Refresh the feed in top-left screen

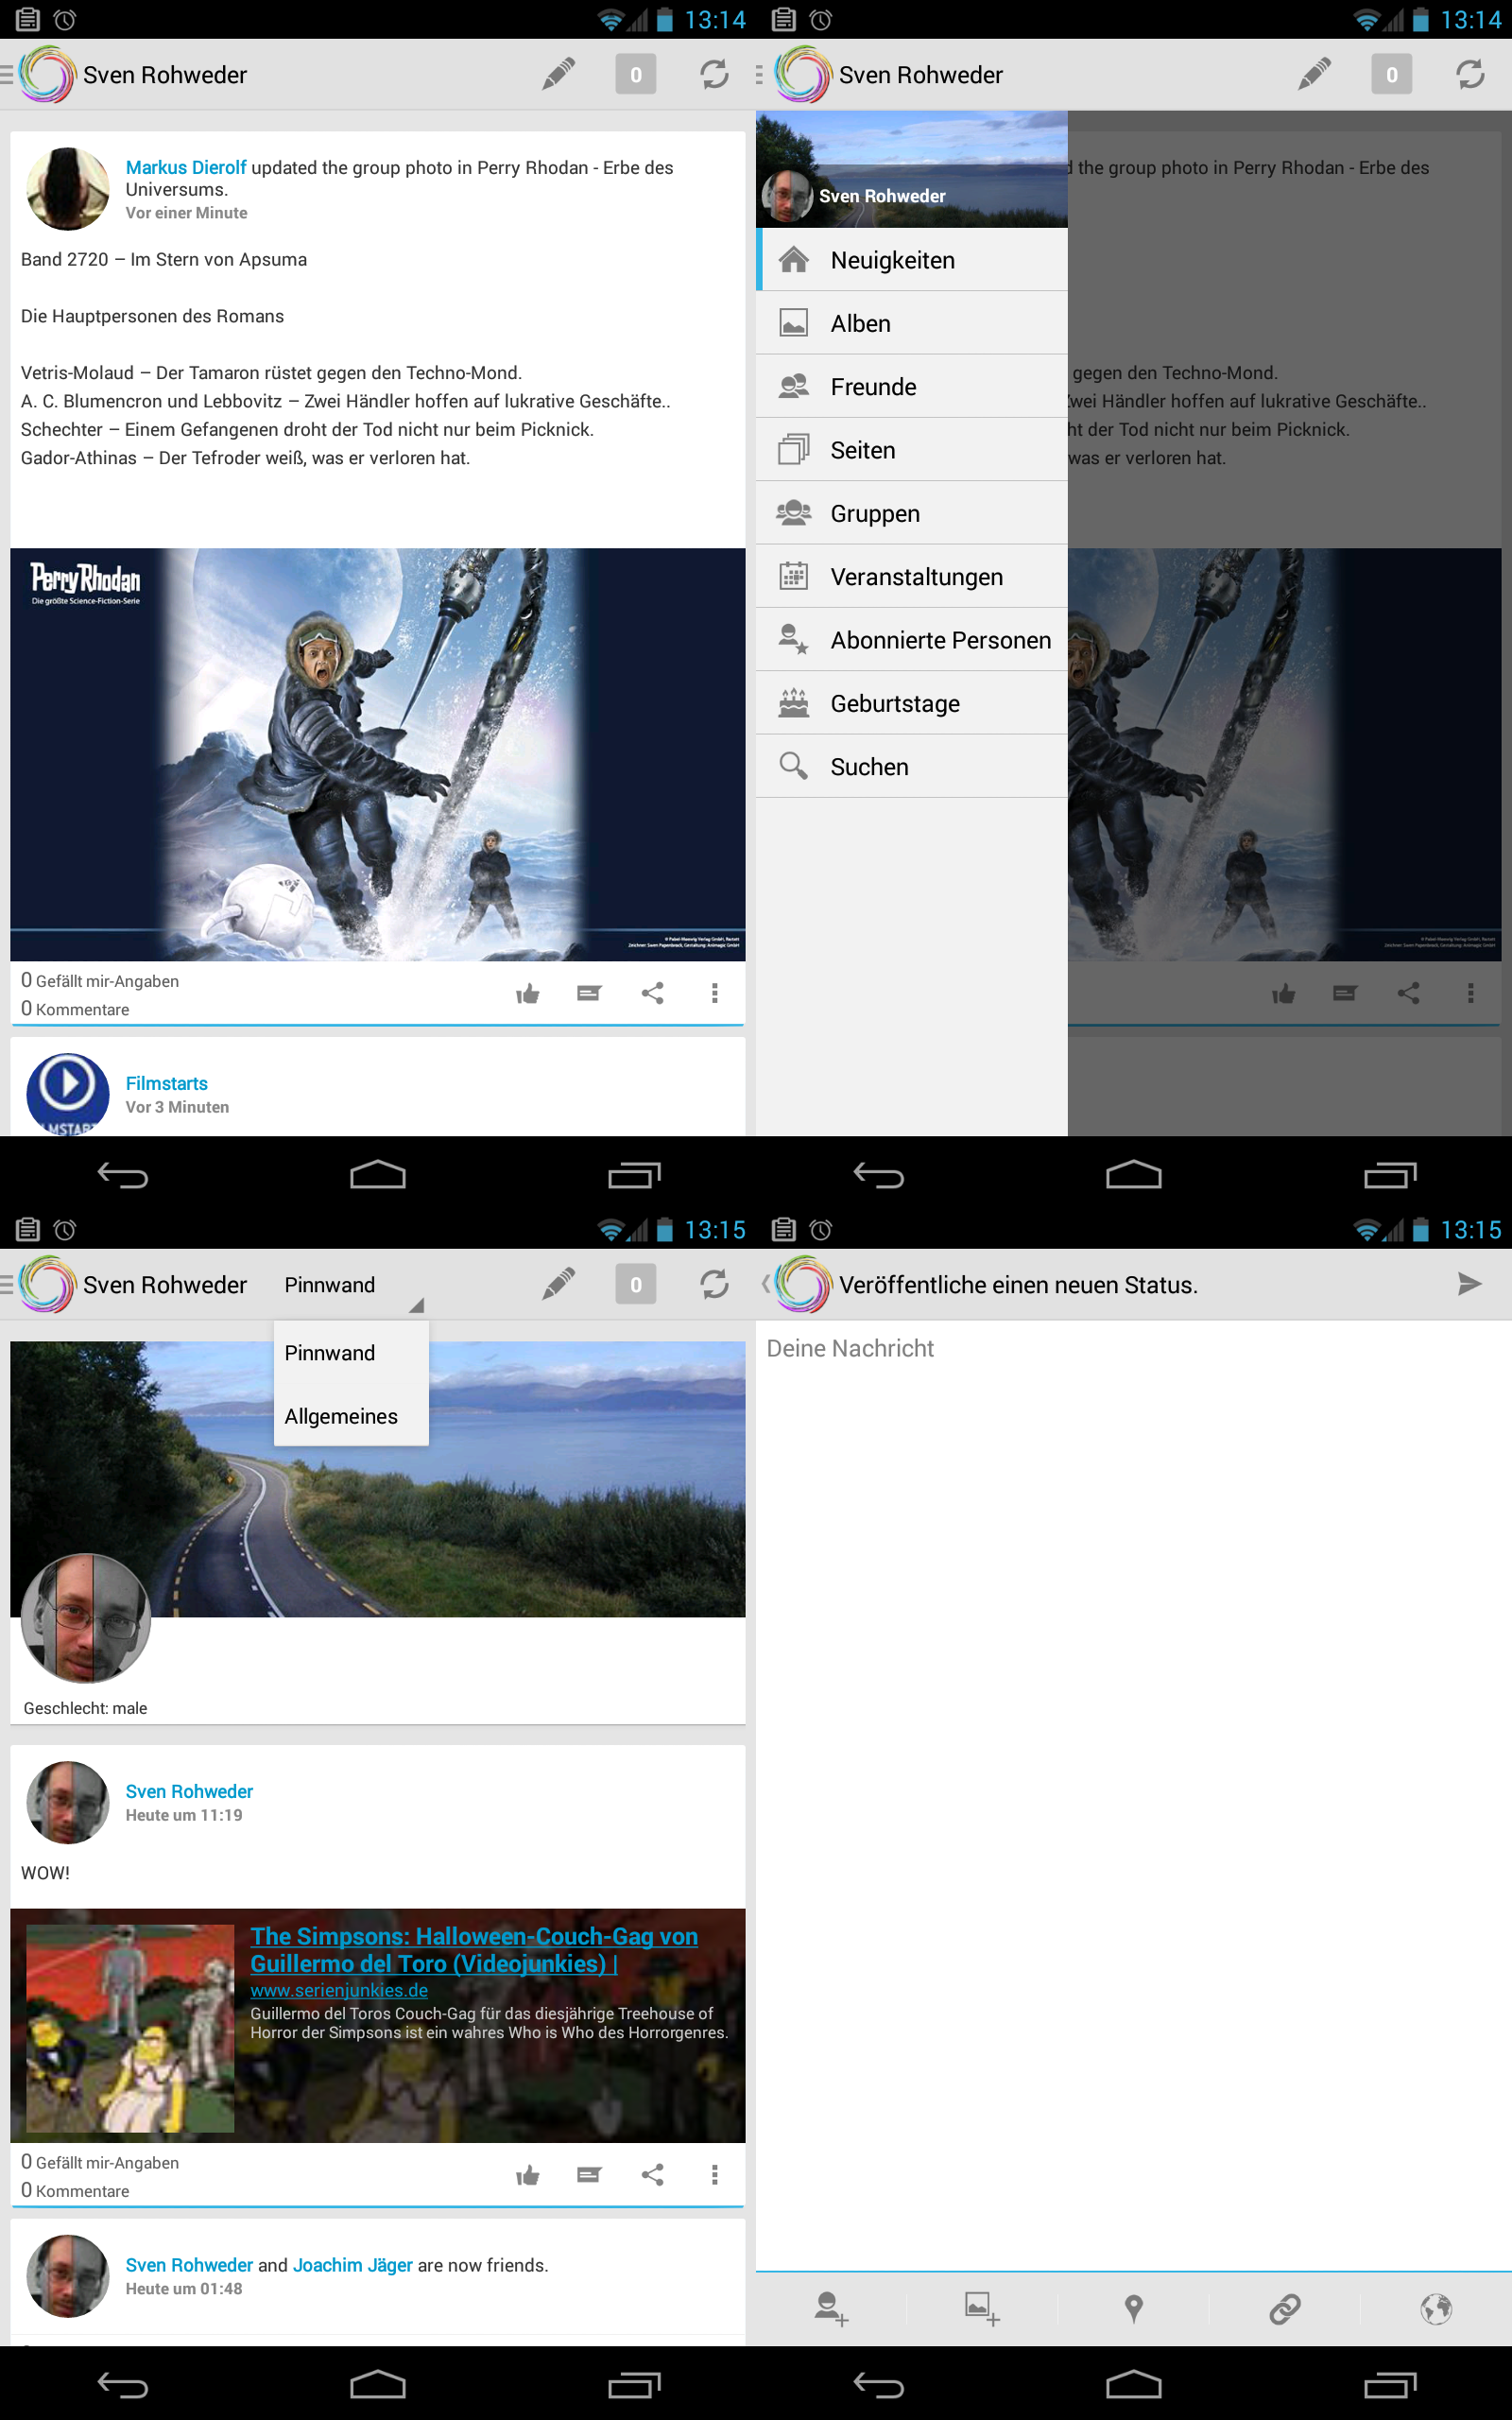pyautogui.click(x=714, y=74)
